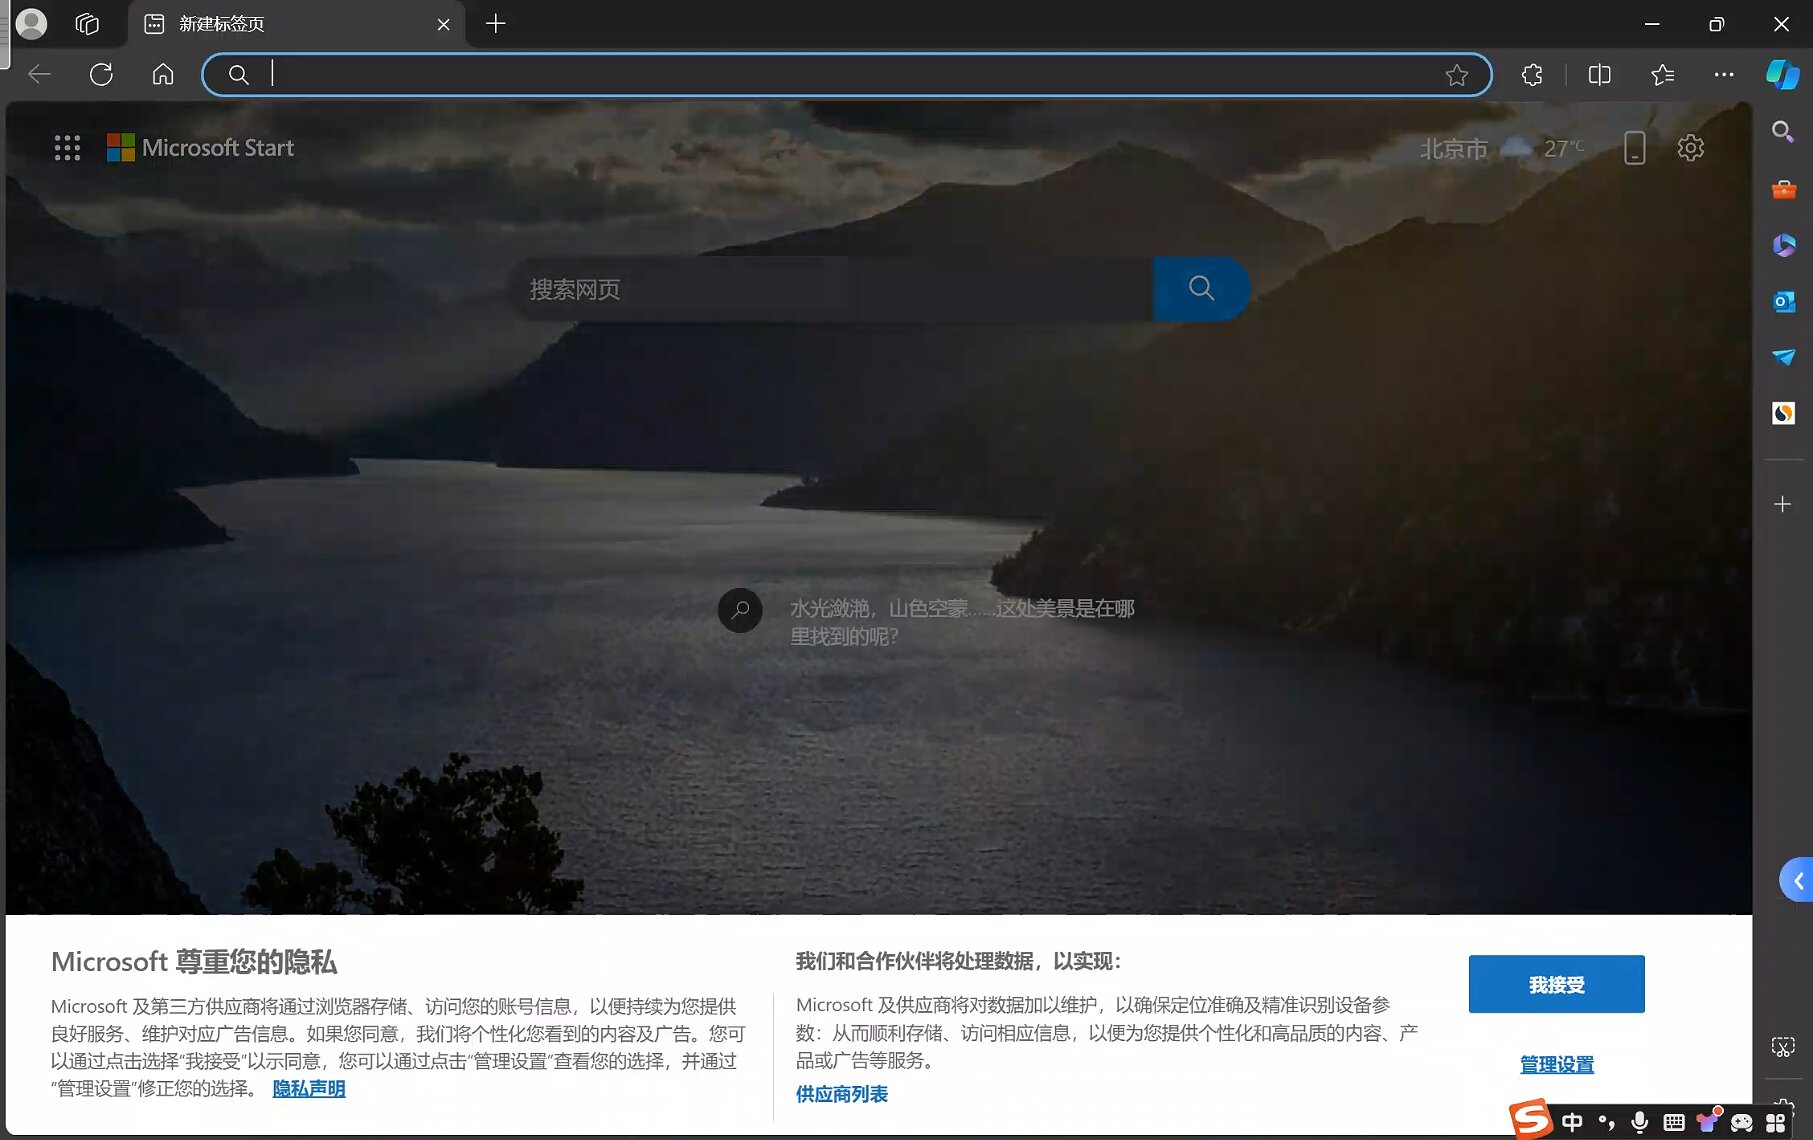Toggle split screen view icon
Screen dimensions: 1813x1140
click(x=1599, y=75)
